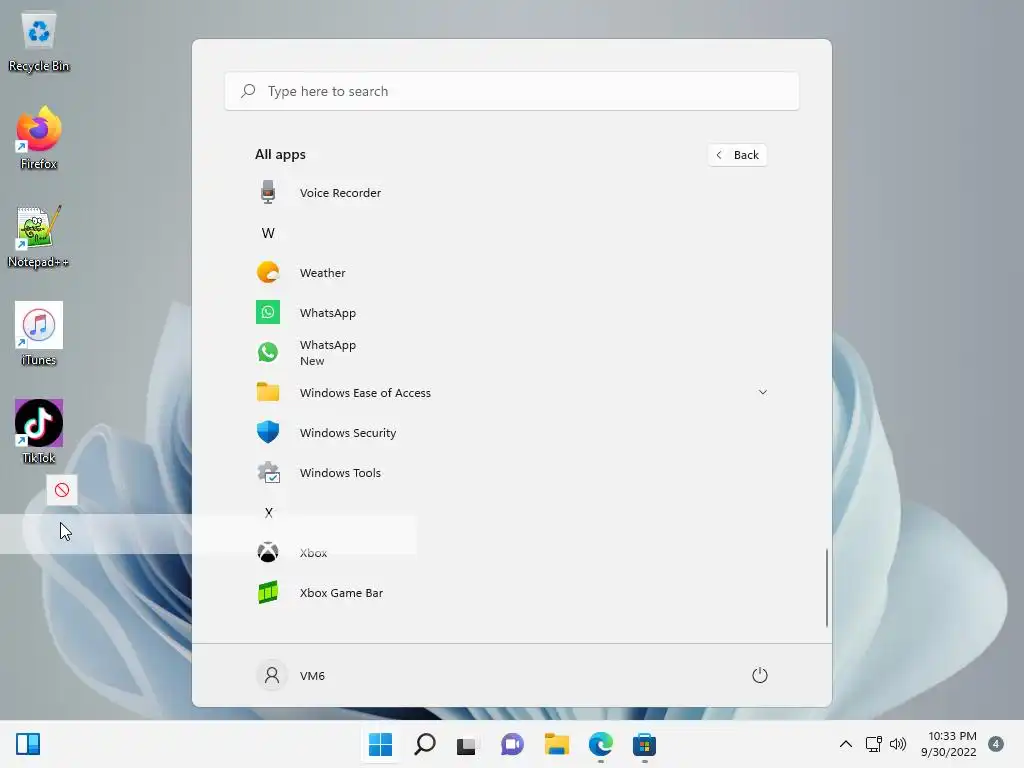Click the Weather label
Image resolution: width=1024 pixels, height=768 pixels.
click(323, 273)
